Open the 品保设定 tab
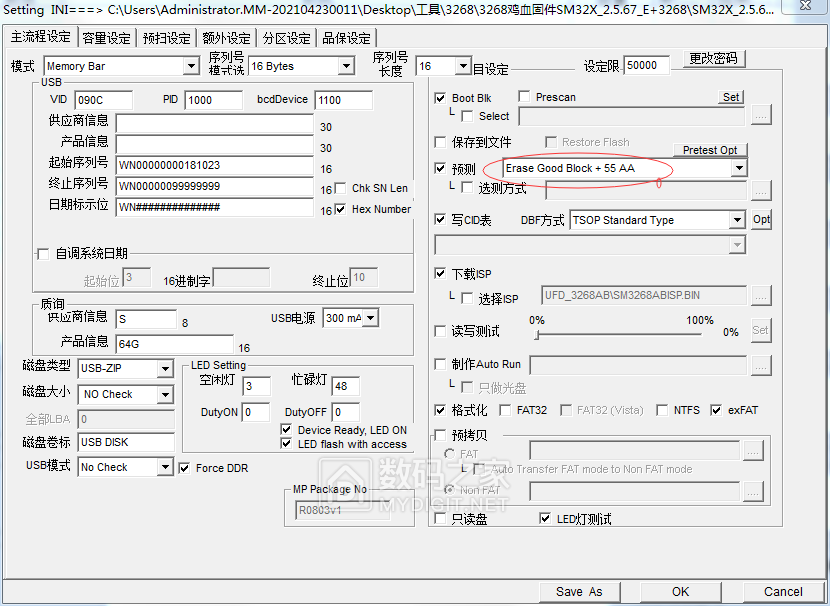This screenshot has height=606, width=830. tap(347, 36)
